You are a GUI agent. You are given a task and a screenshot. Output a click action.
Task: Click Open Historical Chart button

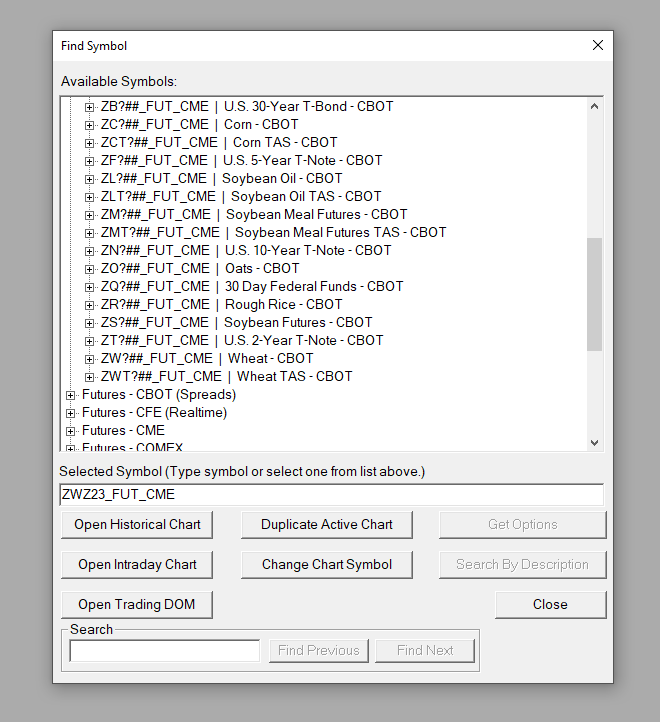pos(137,524)
